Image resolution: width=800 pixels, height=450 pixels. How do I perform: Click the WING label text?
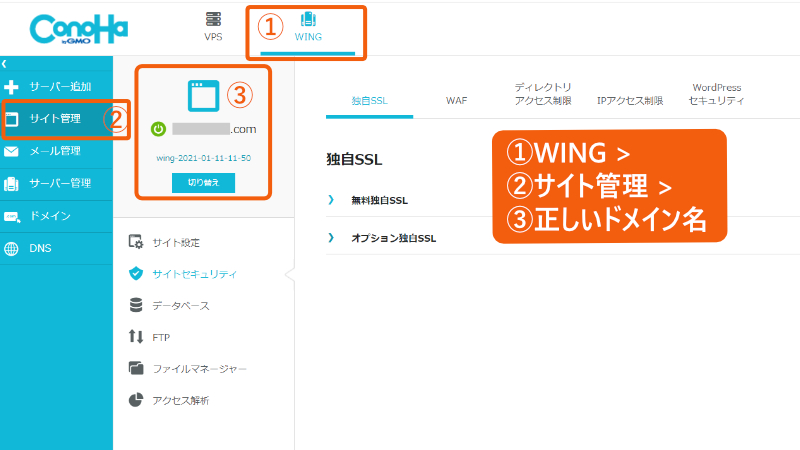[x=308, y=37]
